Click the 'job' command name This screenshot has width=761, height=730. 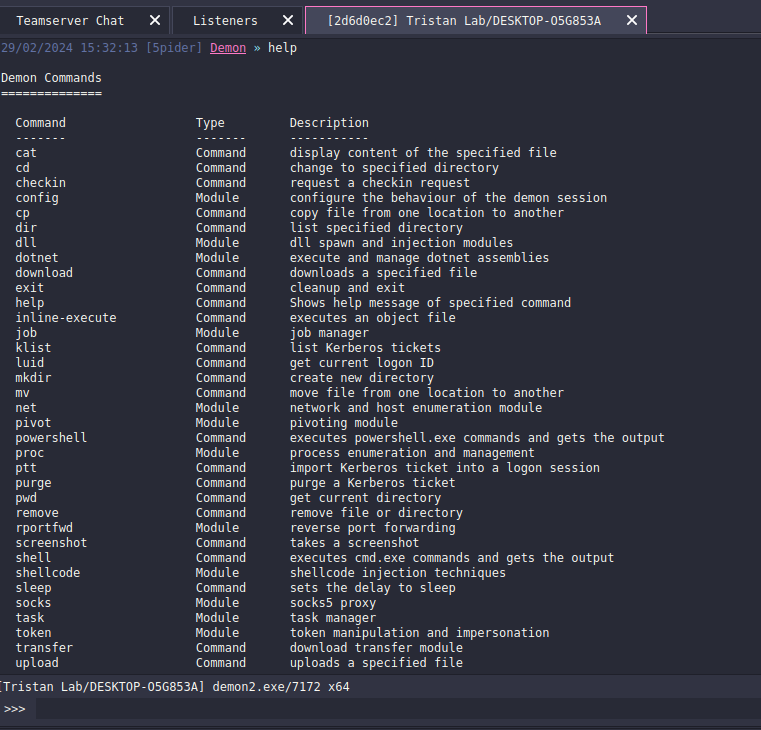click(x=26, y=333)
